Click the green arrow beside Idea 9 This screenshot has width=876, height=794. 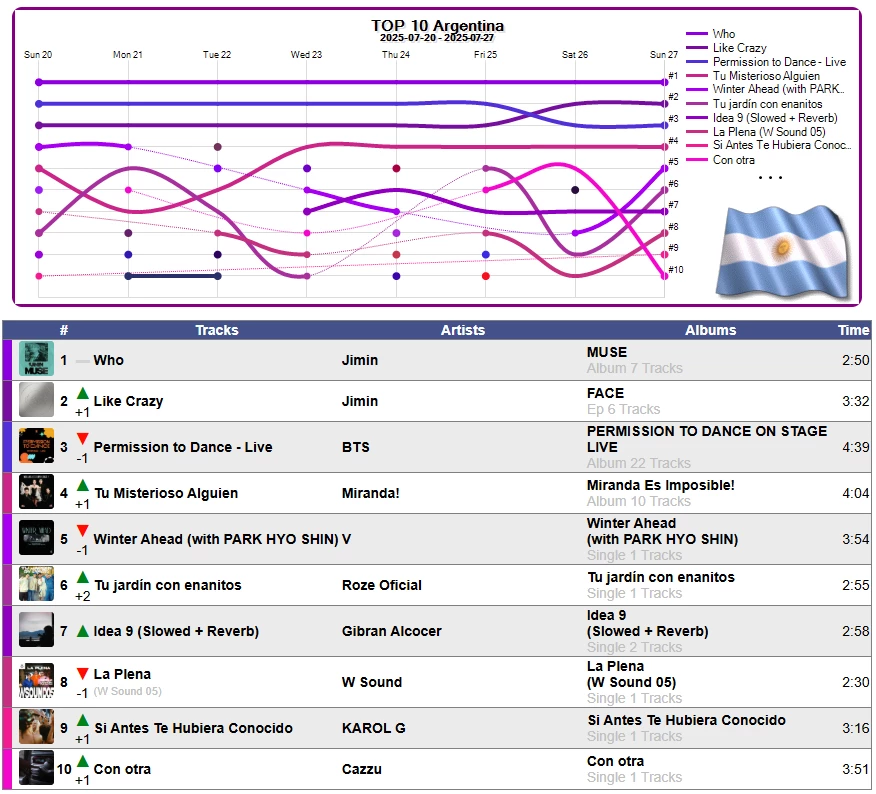point(83,631)
